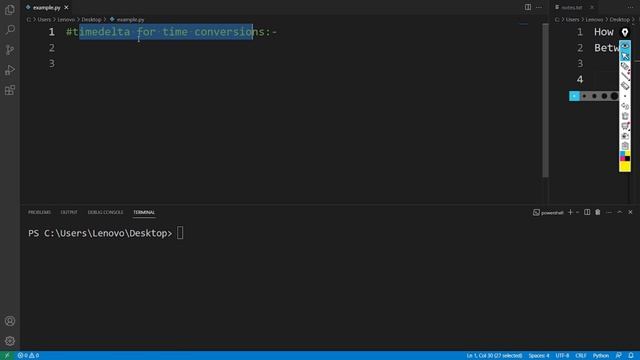Viewport: 640px width, 360px height.
Task: Click the Desktop breadcrumb in example.py path
Action: click(91, 20)
